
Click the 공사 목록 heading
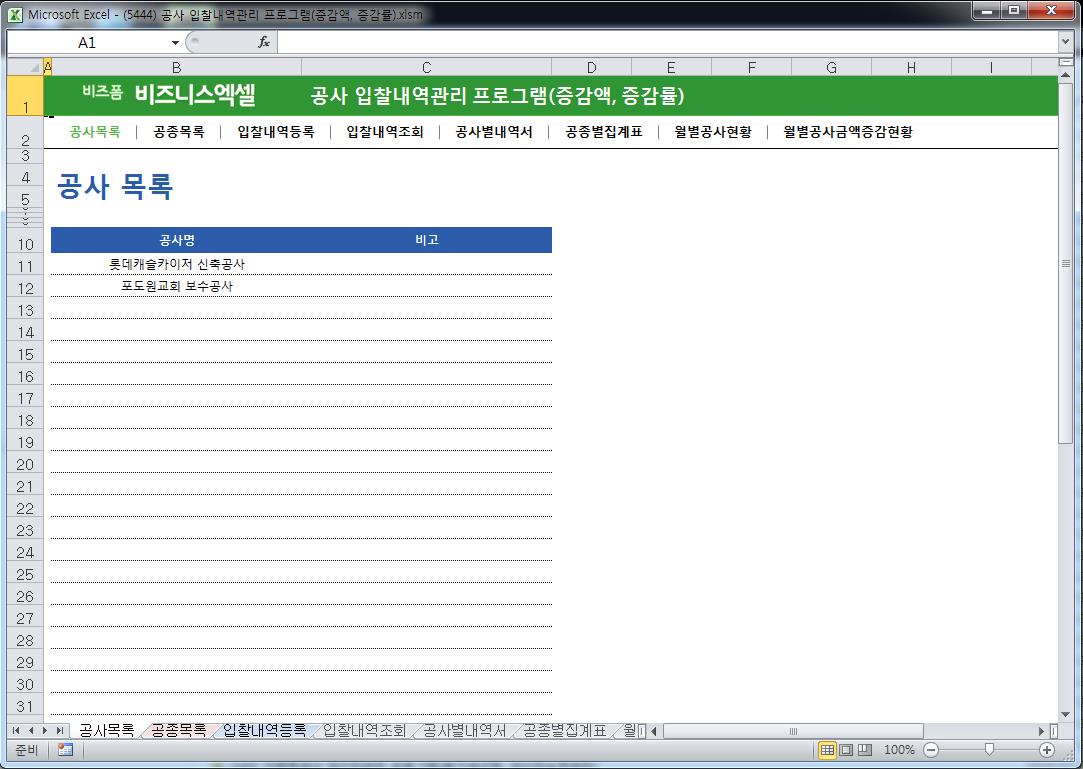(x=115, y=186)
